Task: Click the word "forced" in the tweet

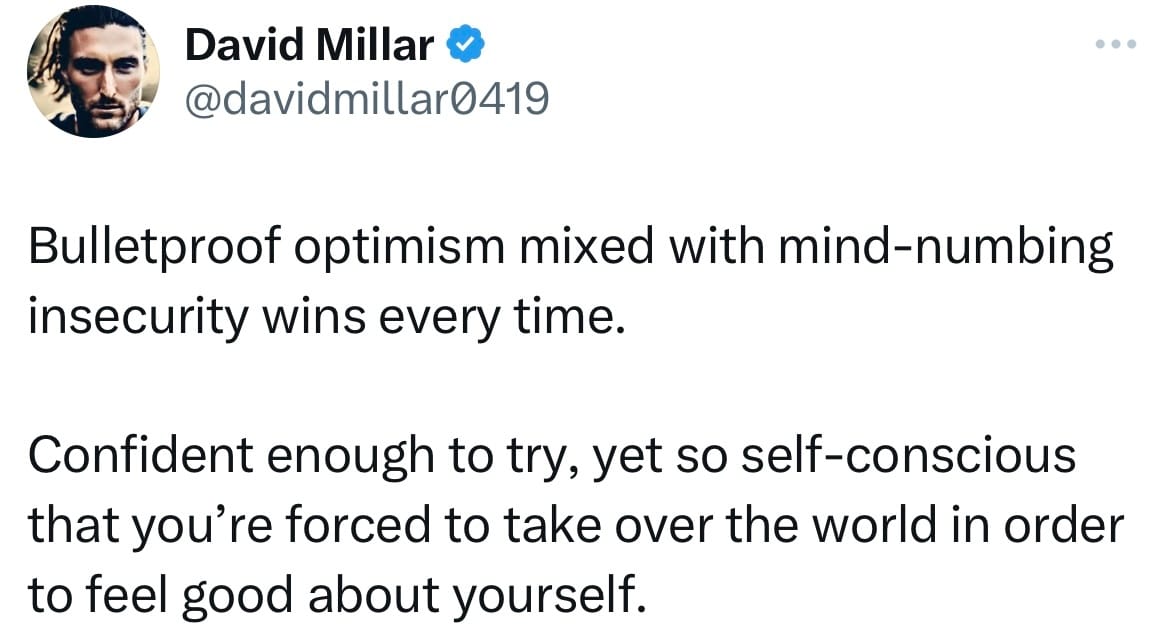Action: click(x=358, y=525)
